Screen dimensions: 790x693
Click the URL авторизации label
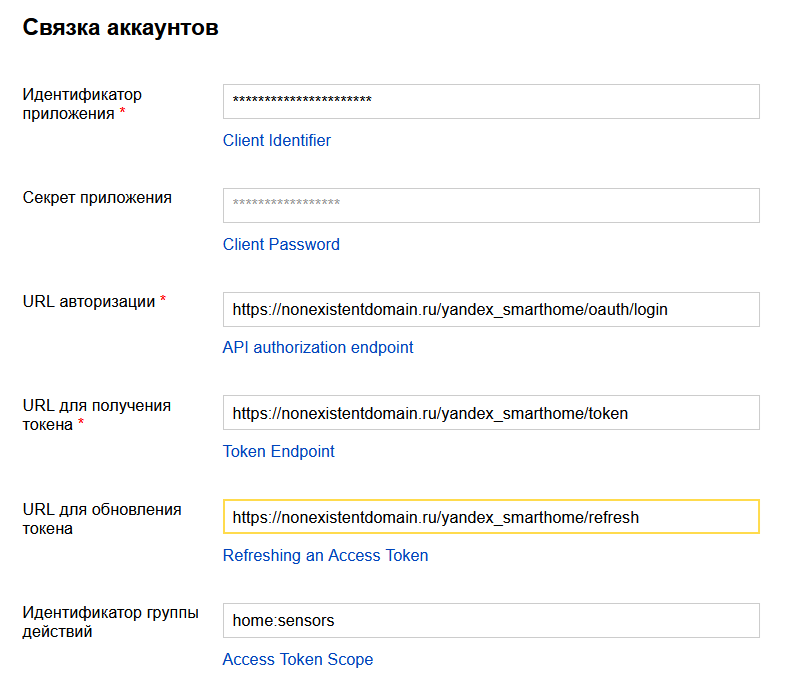pyautogui.click(x=89, y=302)
